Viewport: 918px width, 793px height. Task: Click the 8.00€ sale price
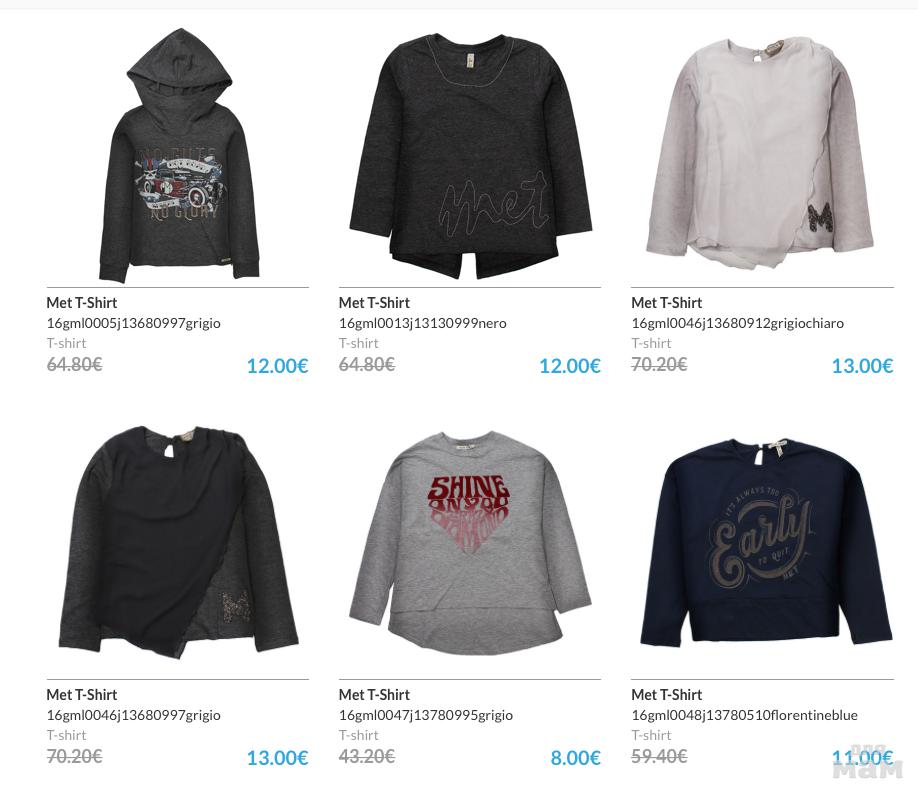click(576, 758)
